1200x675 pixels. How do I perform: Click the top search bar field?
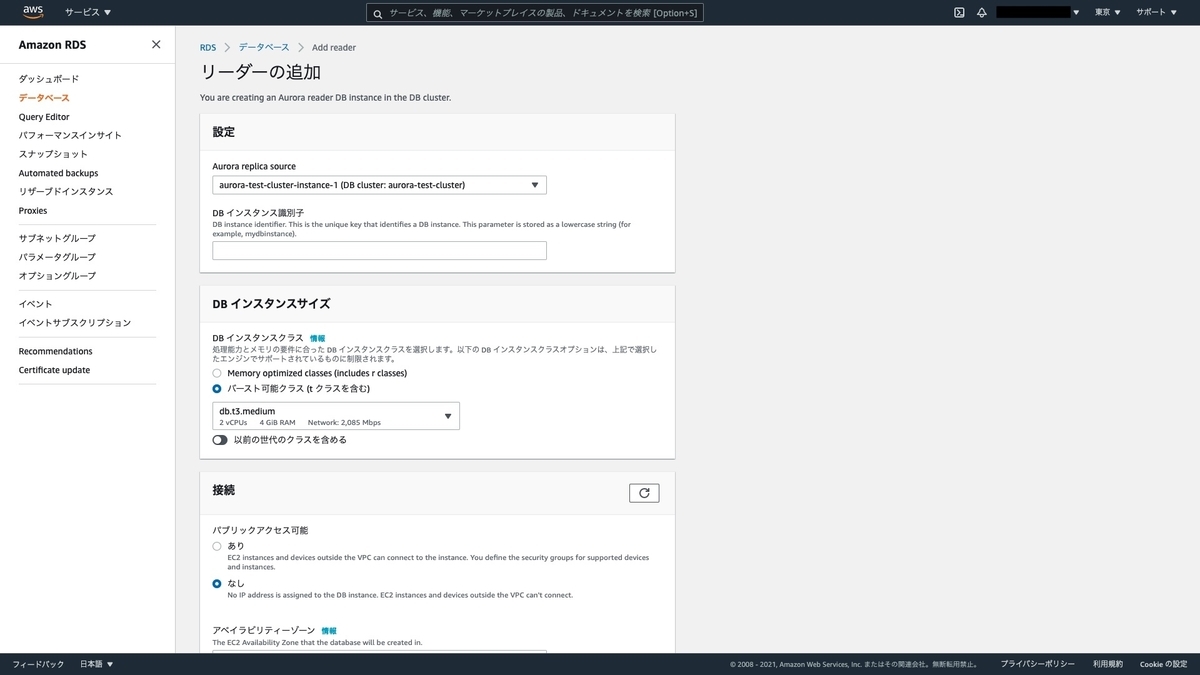[535, 13]
